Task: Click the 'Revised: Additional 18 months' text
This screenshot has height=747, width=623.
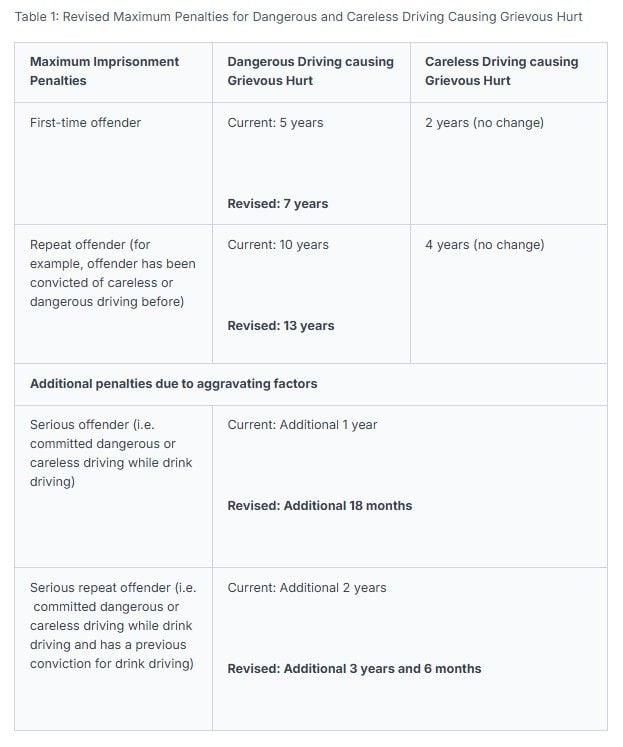Action: [320, 506]
